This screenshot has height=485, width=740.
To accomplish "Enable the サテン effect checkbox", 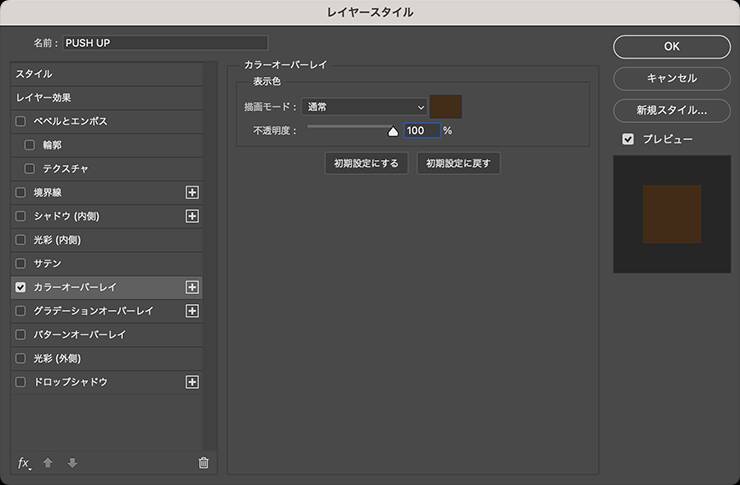I will (21, 263).
